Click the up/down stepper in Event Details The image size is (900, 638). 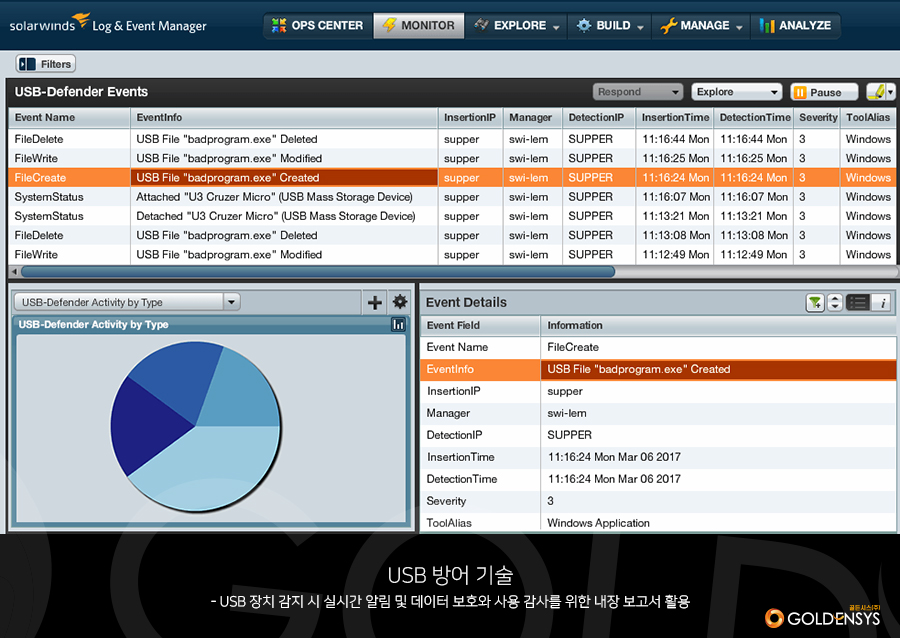click(835, 302)
